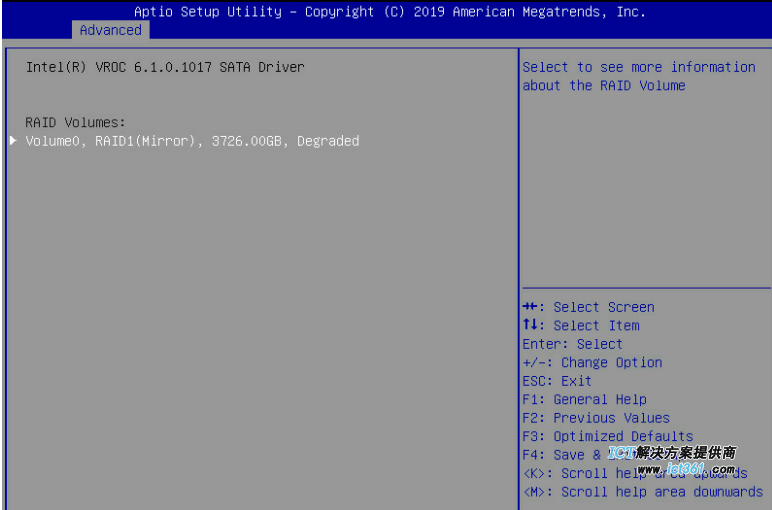Click the '+/-: Change Option' hint
The width and height of the screenshot is (772, 510).
click(x=592, y=363)
